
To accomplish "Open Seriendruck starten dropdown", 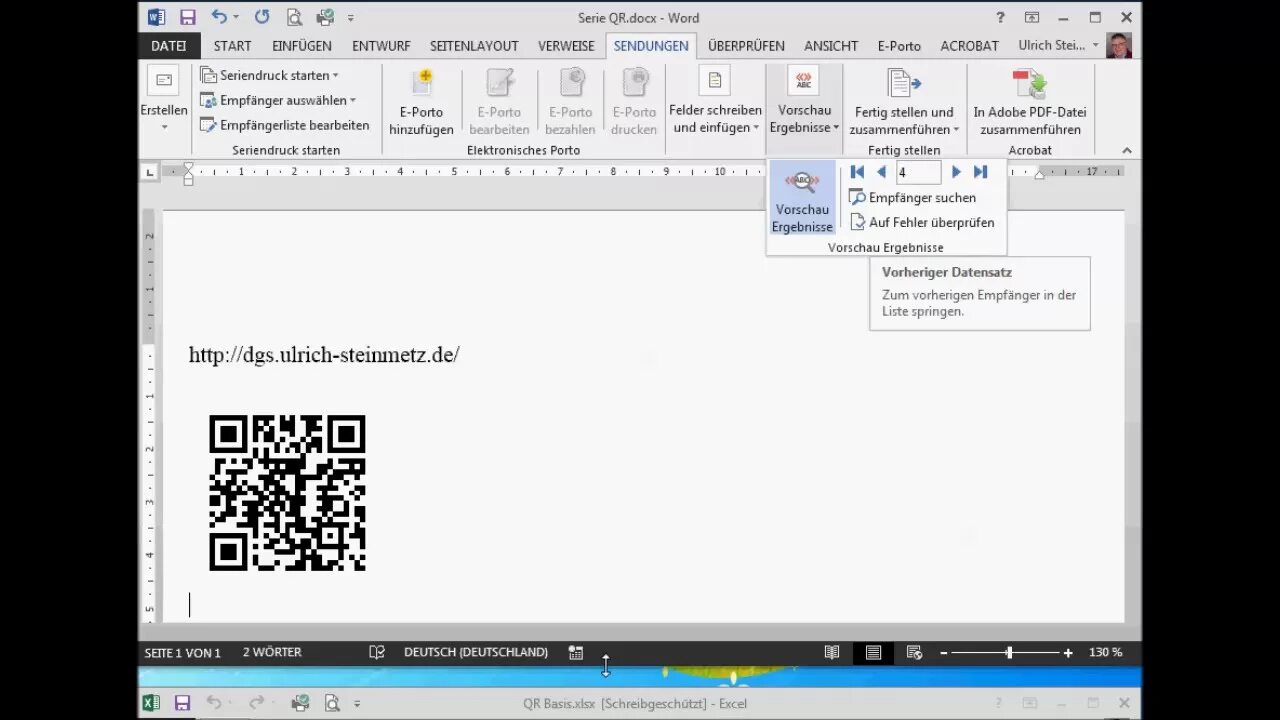I will [269, 75].
